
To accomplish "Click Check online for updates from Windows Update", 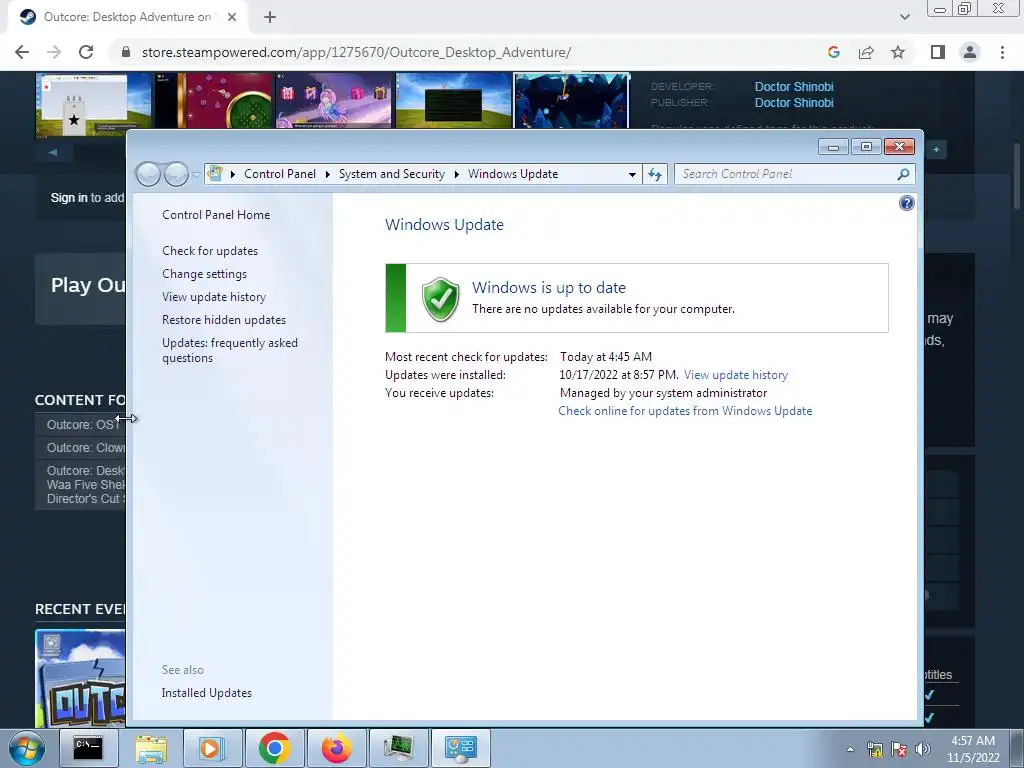I will pyautogui.click(x=685, y=411).
